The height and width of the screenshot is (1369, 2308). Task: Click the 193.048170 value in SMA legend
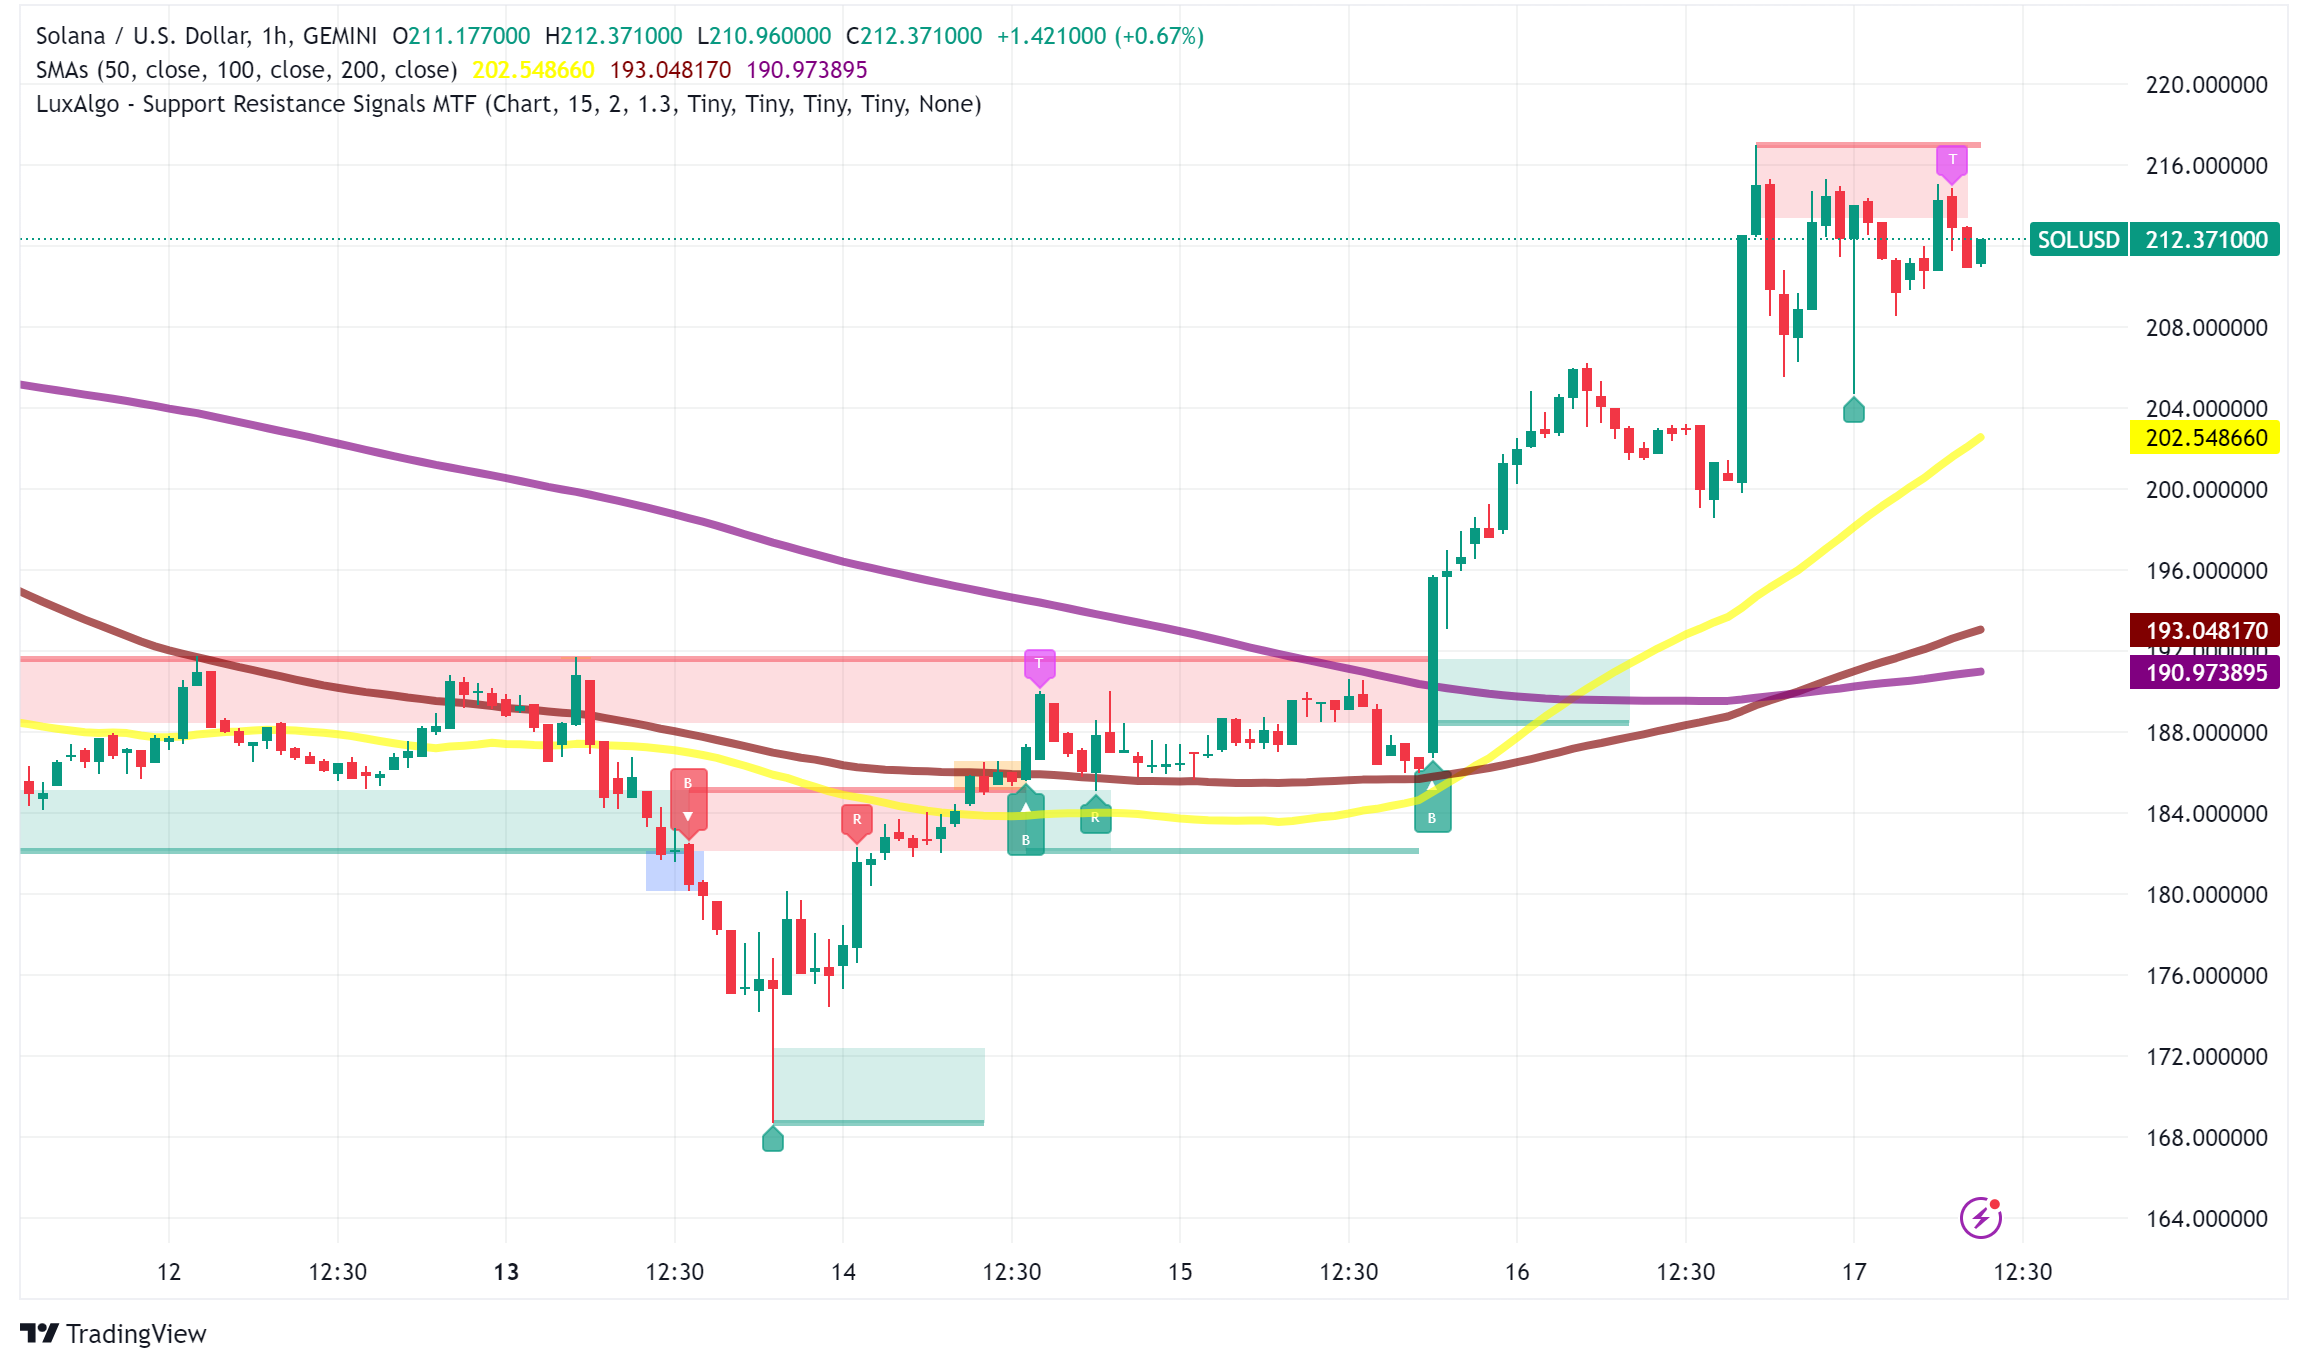[670, 70]
